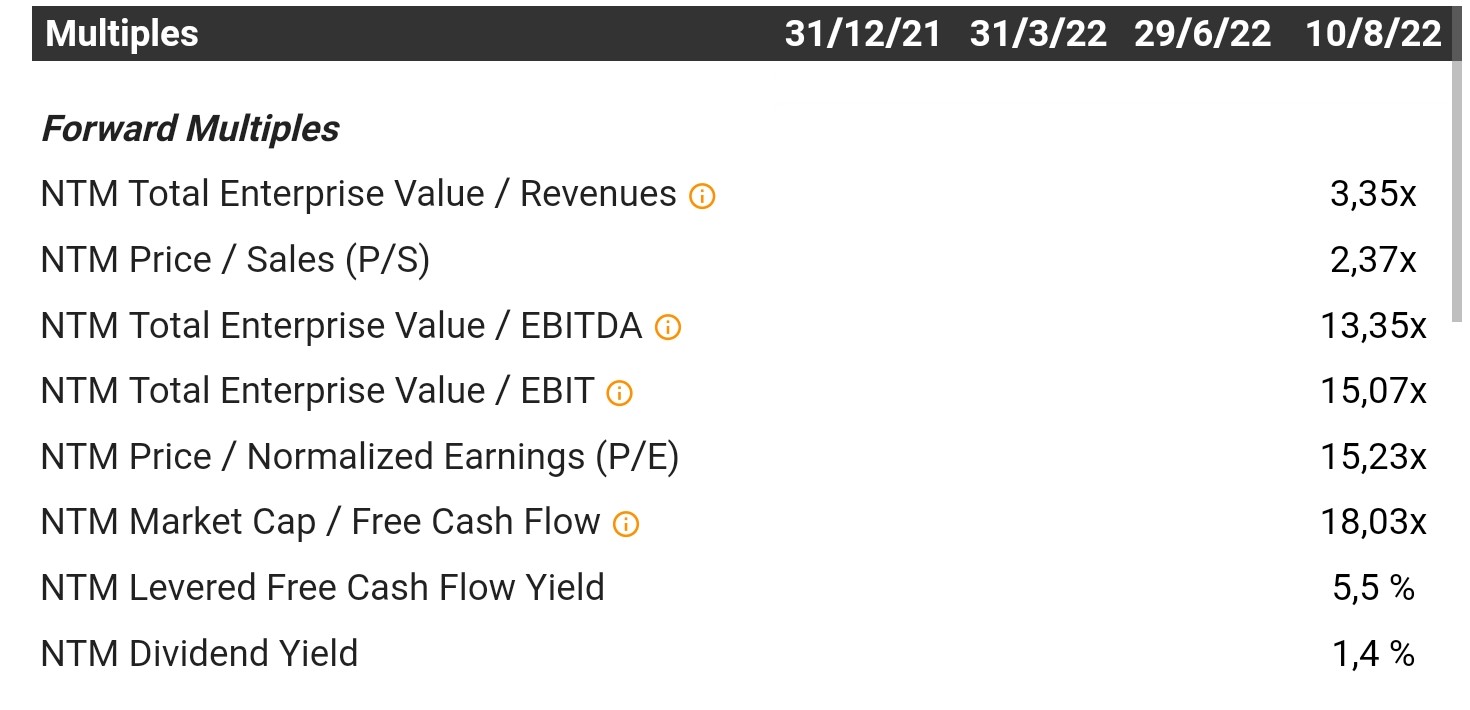The image size is (1470, 710).
Task: Show info for Market Cap / Free Cash Flow
Action: click(x=625, y=524)
